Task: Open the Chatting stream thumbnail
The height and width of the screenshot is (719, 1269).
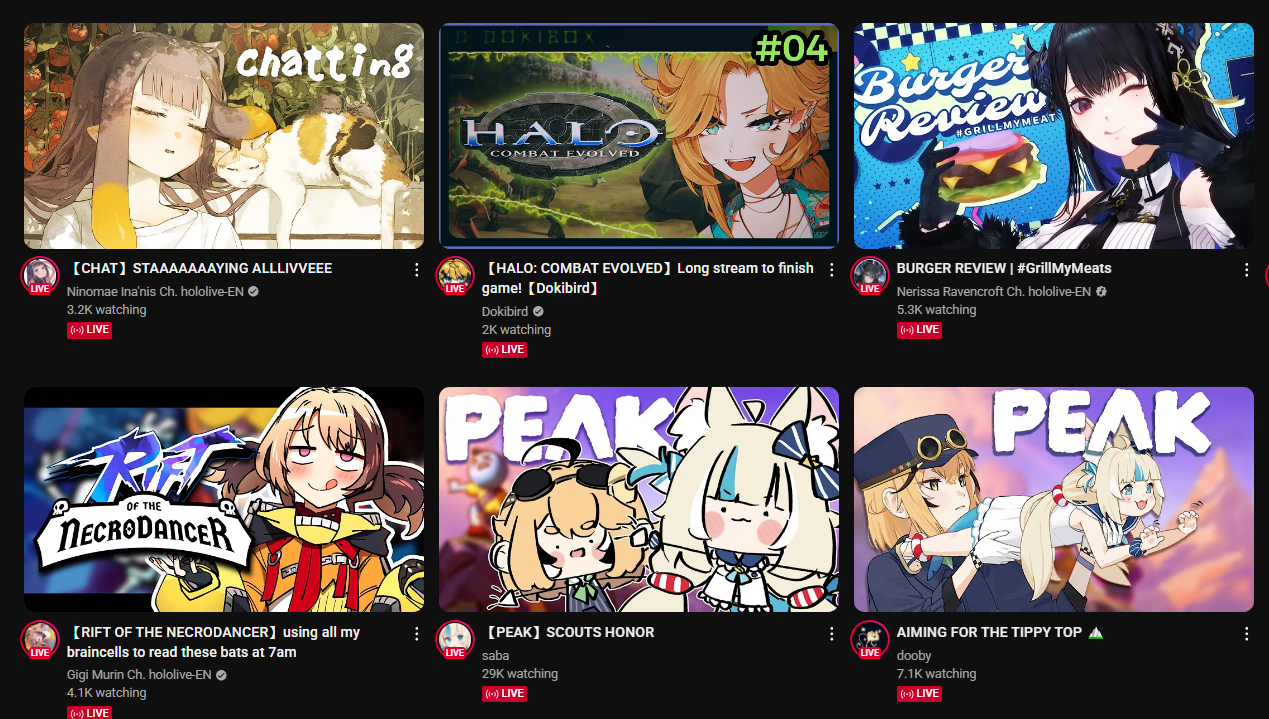Action: tap(224, 136)
